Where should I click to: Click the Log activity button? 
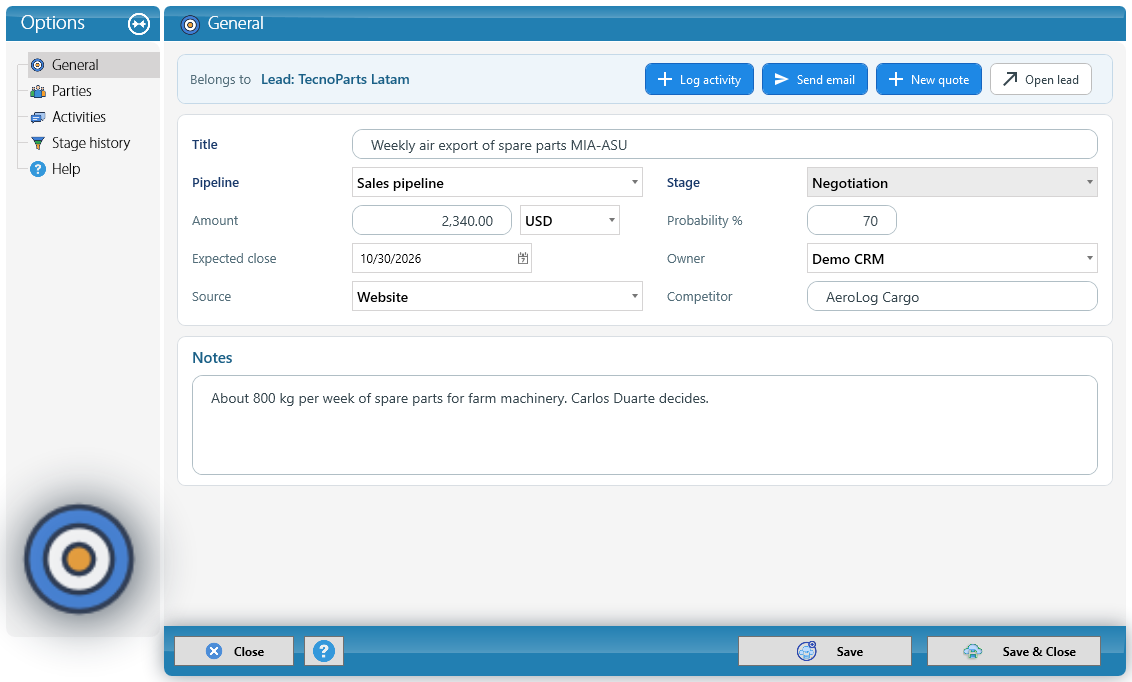[x=699, y=79]
